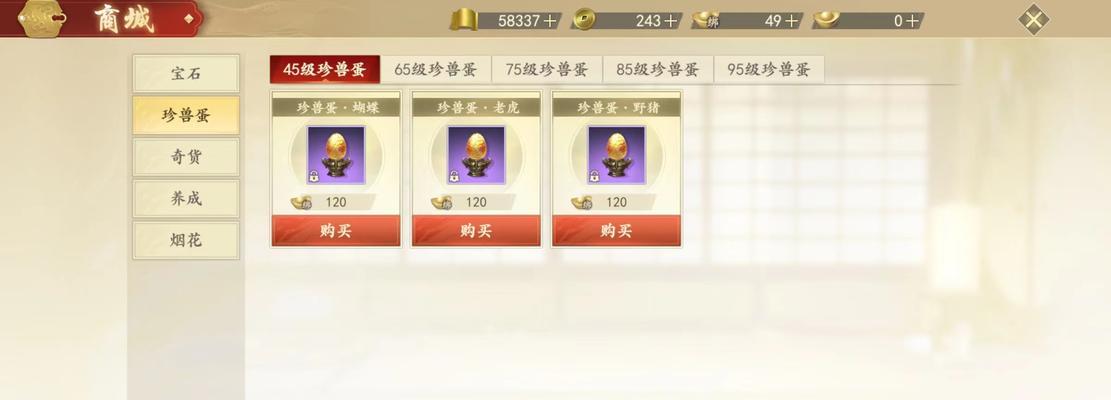Click the tiger beast egg icon
Viewport: 1111px width, 400px height.
coord(476,155)
